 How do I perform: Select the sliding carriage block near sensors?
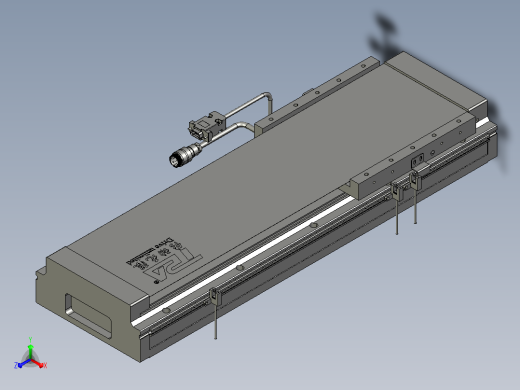pos(413,157)
